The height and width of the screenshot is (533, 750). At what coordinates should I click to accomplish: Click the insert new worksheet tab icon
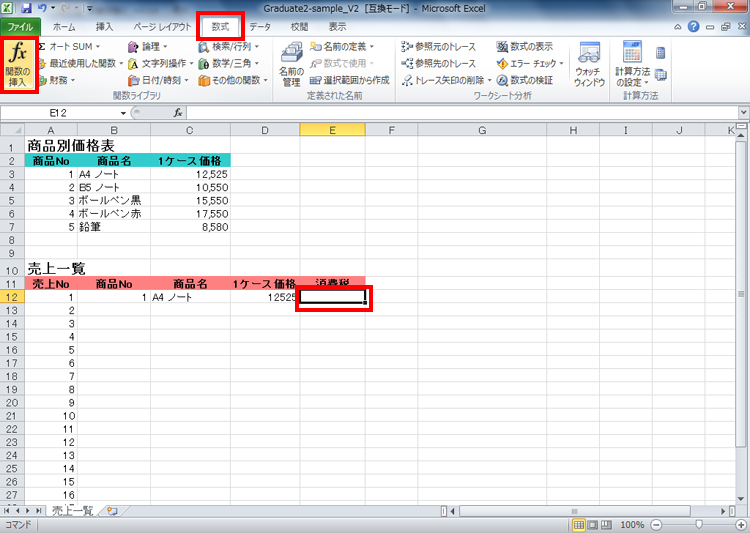[112, 511]
